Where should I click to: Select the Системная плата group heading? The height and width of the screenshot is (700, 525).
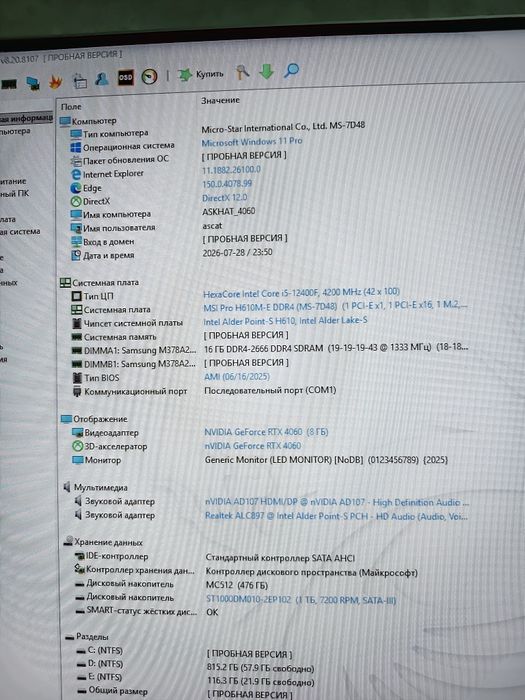point(99,283)
